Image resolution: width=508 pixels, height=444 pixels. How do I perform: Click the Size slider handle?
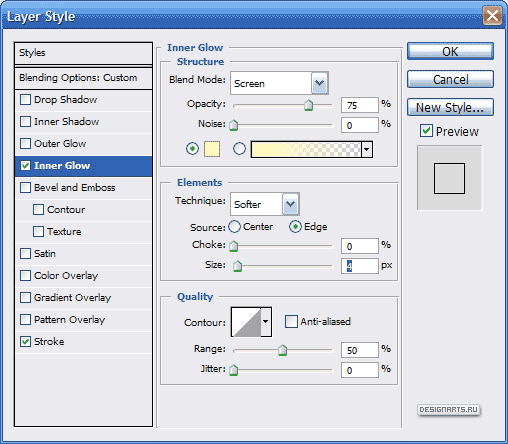pyautogui.click(x=237, y=266)
